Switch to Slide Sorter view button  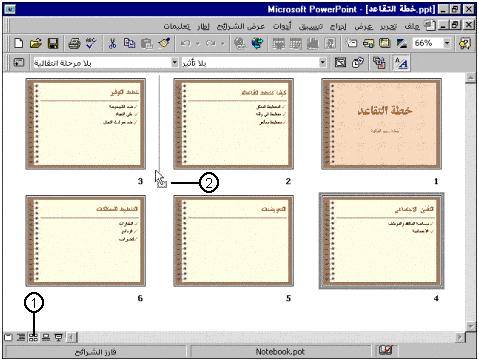(33, 338)
